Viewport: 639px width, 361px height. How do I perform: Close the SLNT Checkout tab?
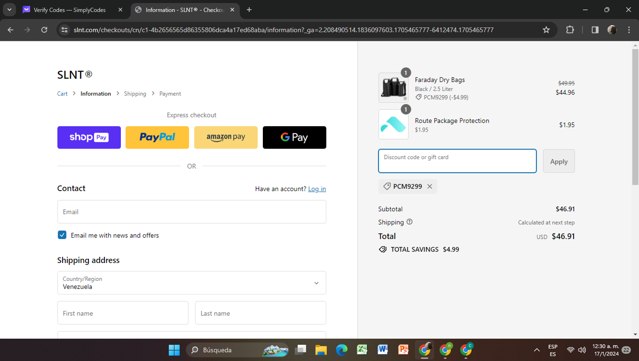[x=232, y=10]
